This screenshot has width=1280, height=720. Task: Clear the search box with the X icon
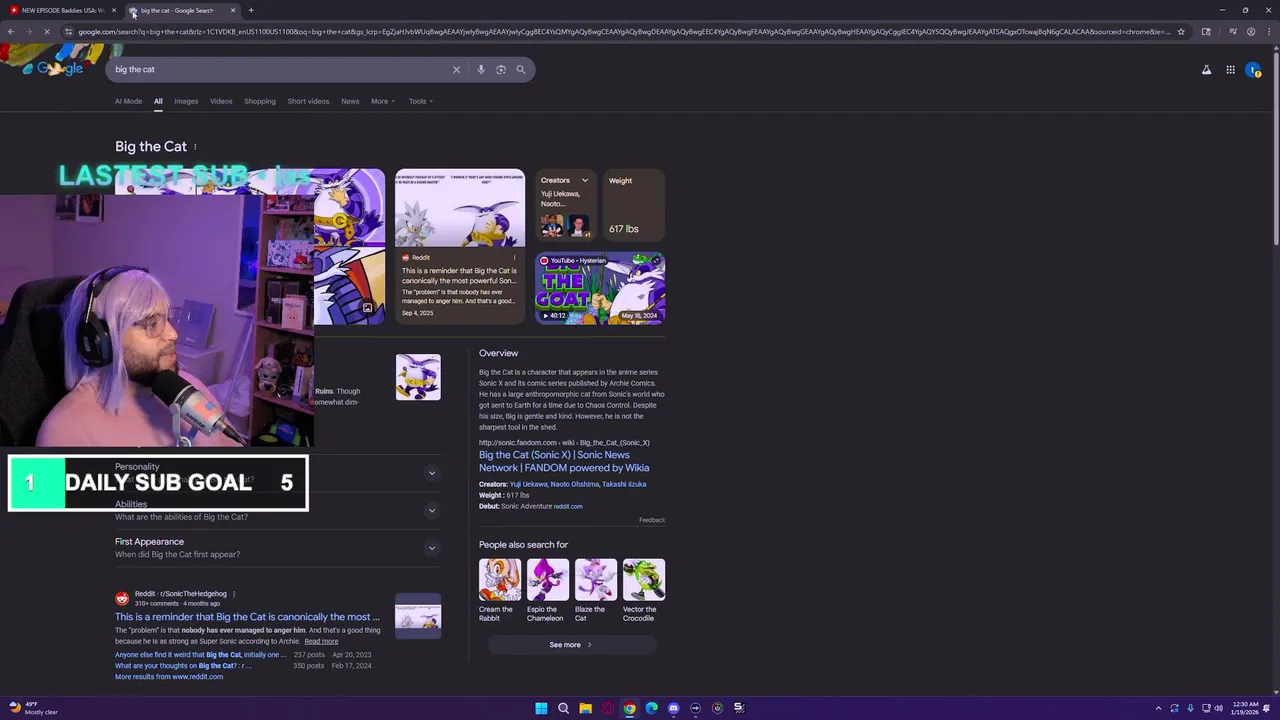coord(456,69)
